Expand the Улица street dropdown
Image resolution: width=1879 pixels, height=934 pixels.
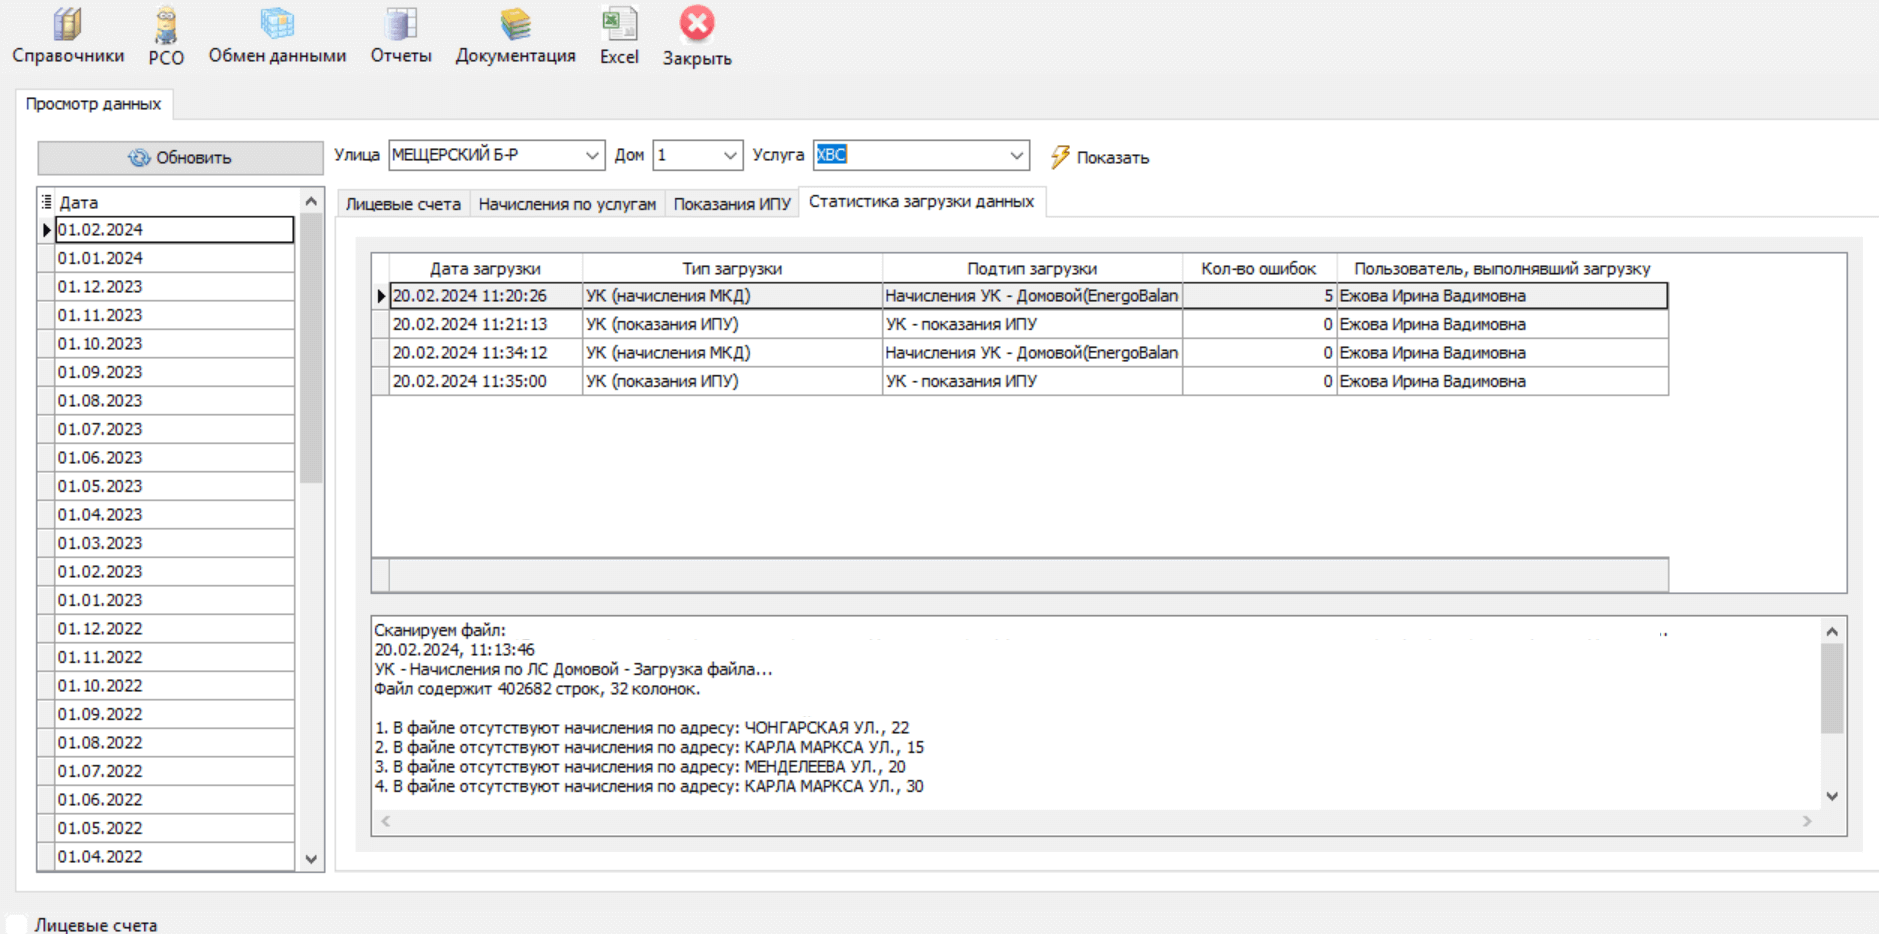[592, 155]
